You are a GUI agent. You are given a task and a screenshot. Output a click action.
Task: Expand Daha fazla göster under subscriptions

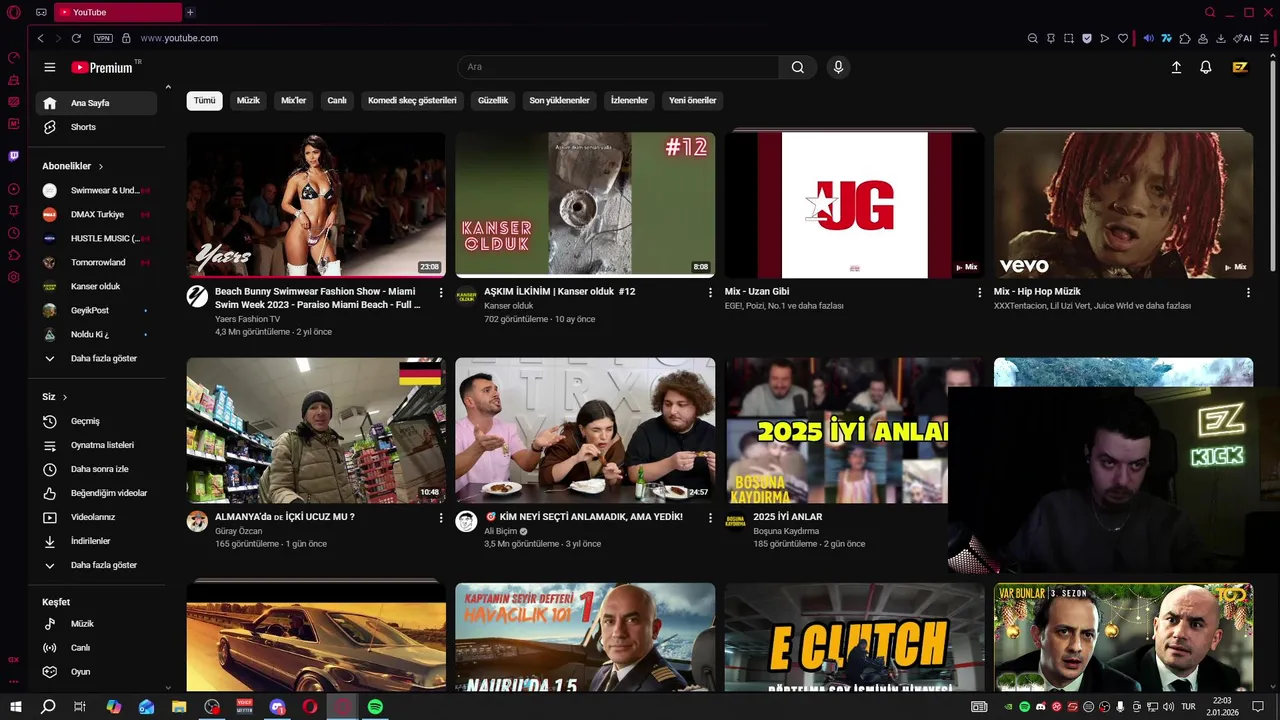coord(96,358)
